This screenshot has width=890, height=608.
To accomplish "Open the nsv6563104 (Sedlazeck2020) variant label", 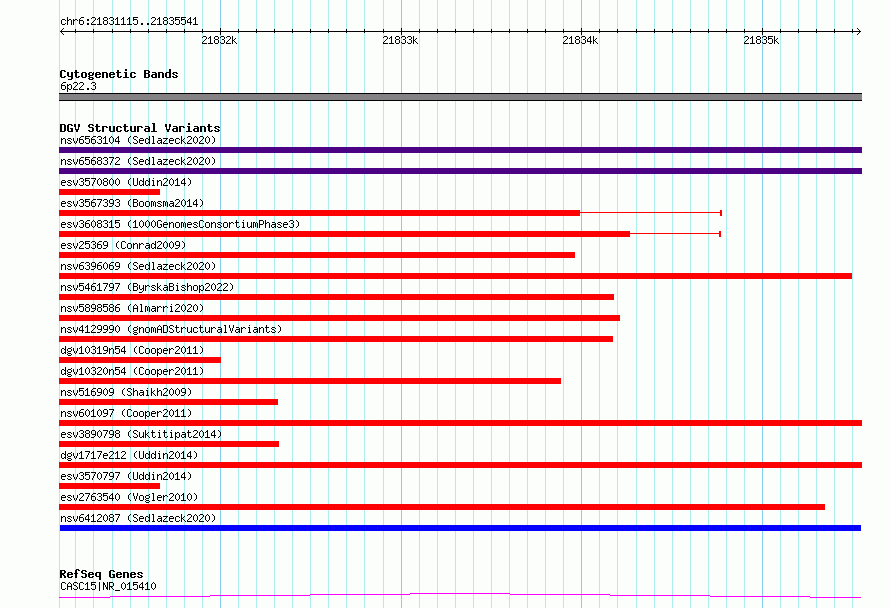I will (x=138, y=140).
